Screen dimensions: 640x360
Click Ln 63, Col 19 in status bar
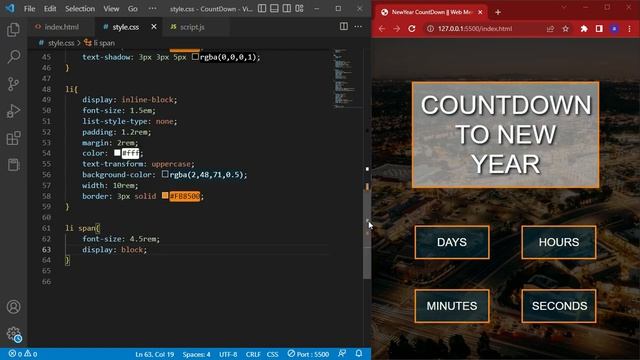coord(155,354)
